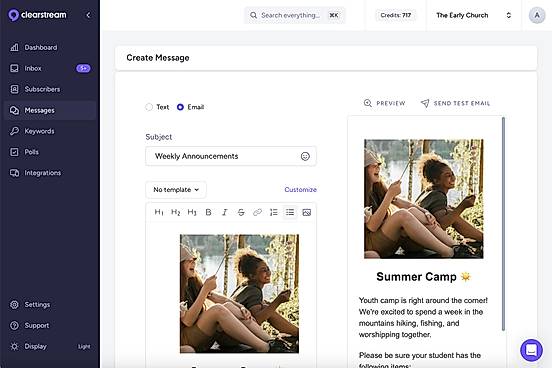The width and height of the screenshot is (552, 368).
Task: Click in the Search everything field
Action: pos(295,15)
